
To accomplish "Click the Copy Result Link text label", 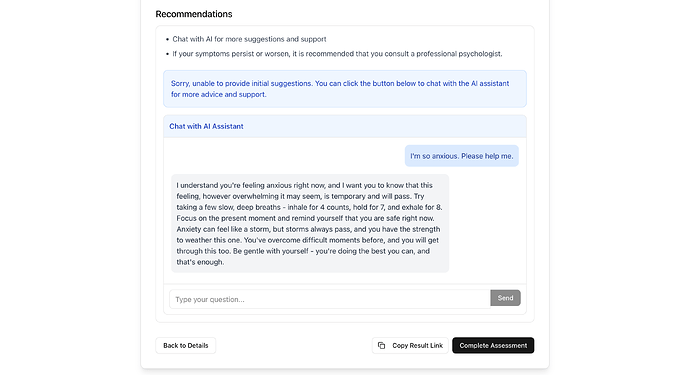I will [x=417, y=346].
